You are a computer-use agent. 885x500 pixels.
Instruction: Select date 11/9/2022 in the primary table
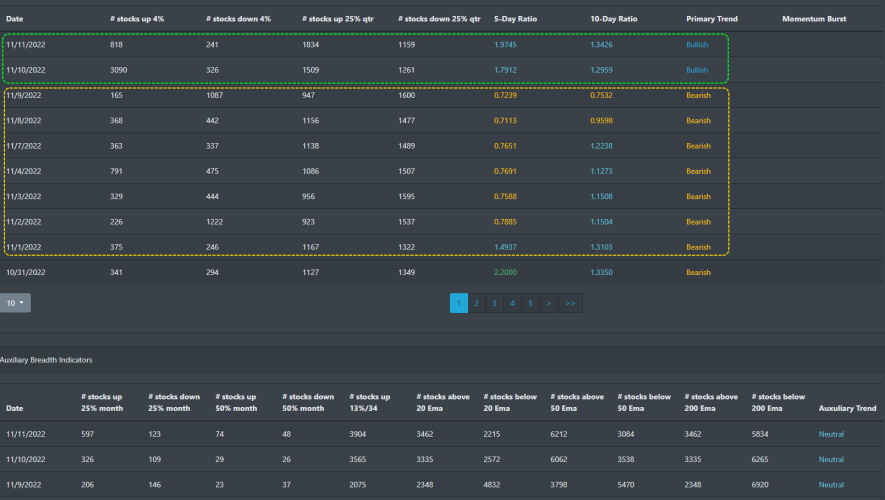pyautogui.click(x=24, y=95)
